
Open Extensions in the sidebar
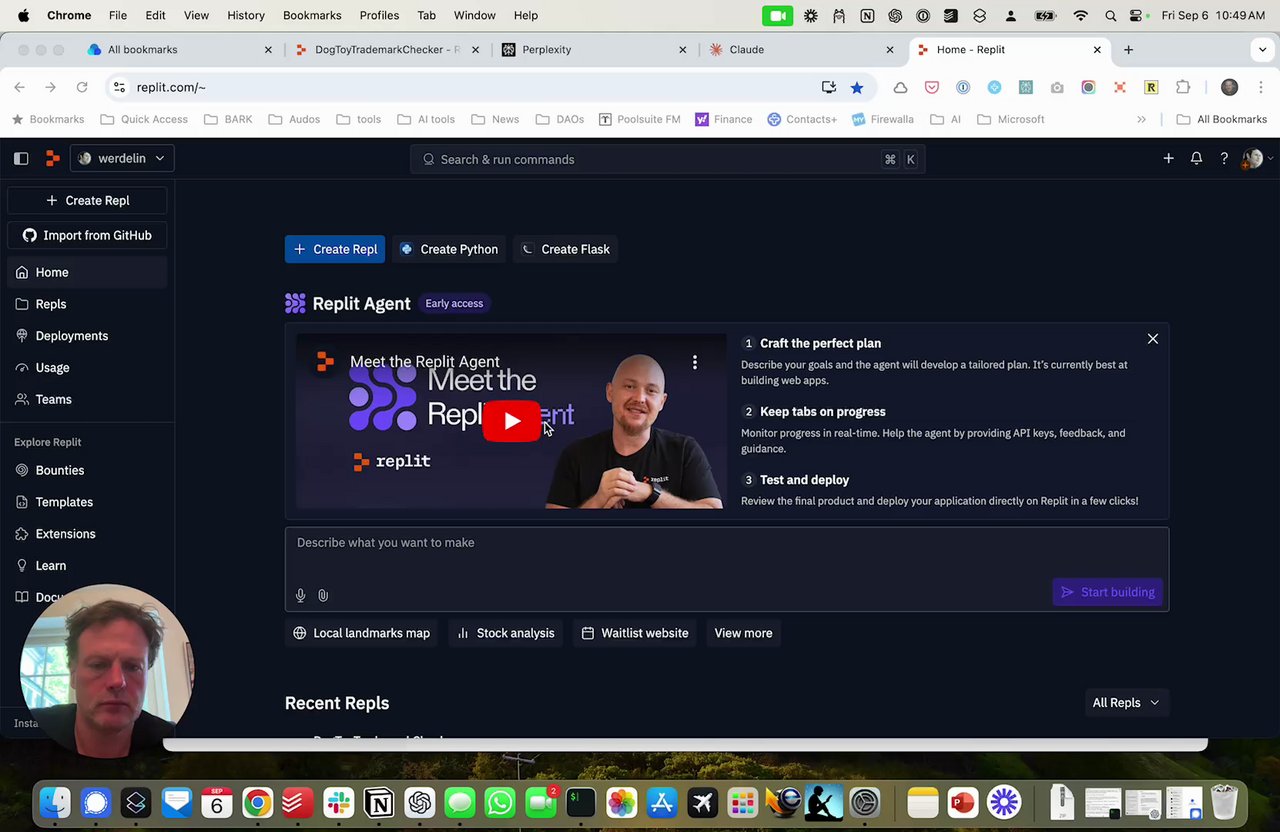click(87, 534)
